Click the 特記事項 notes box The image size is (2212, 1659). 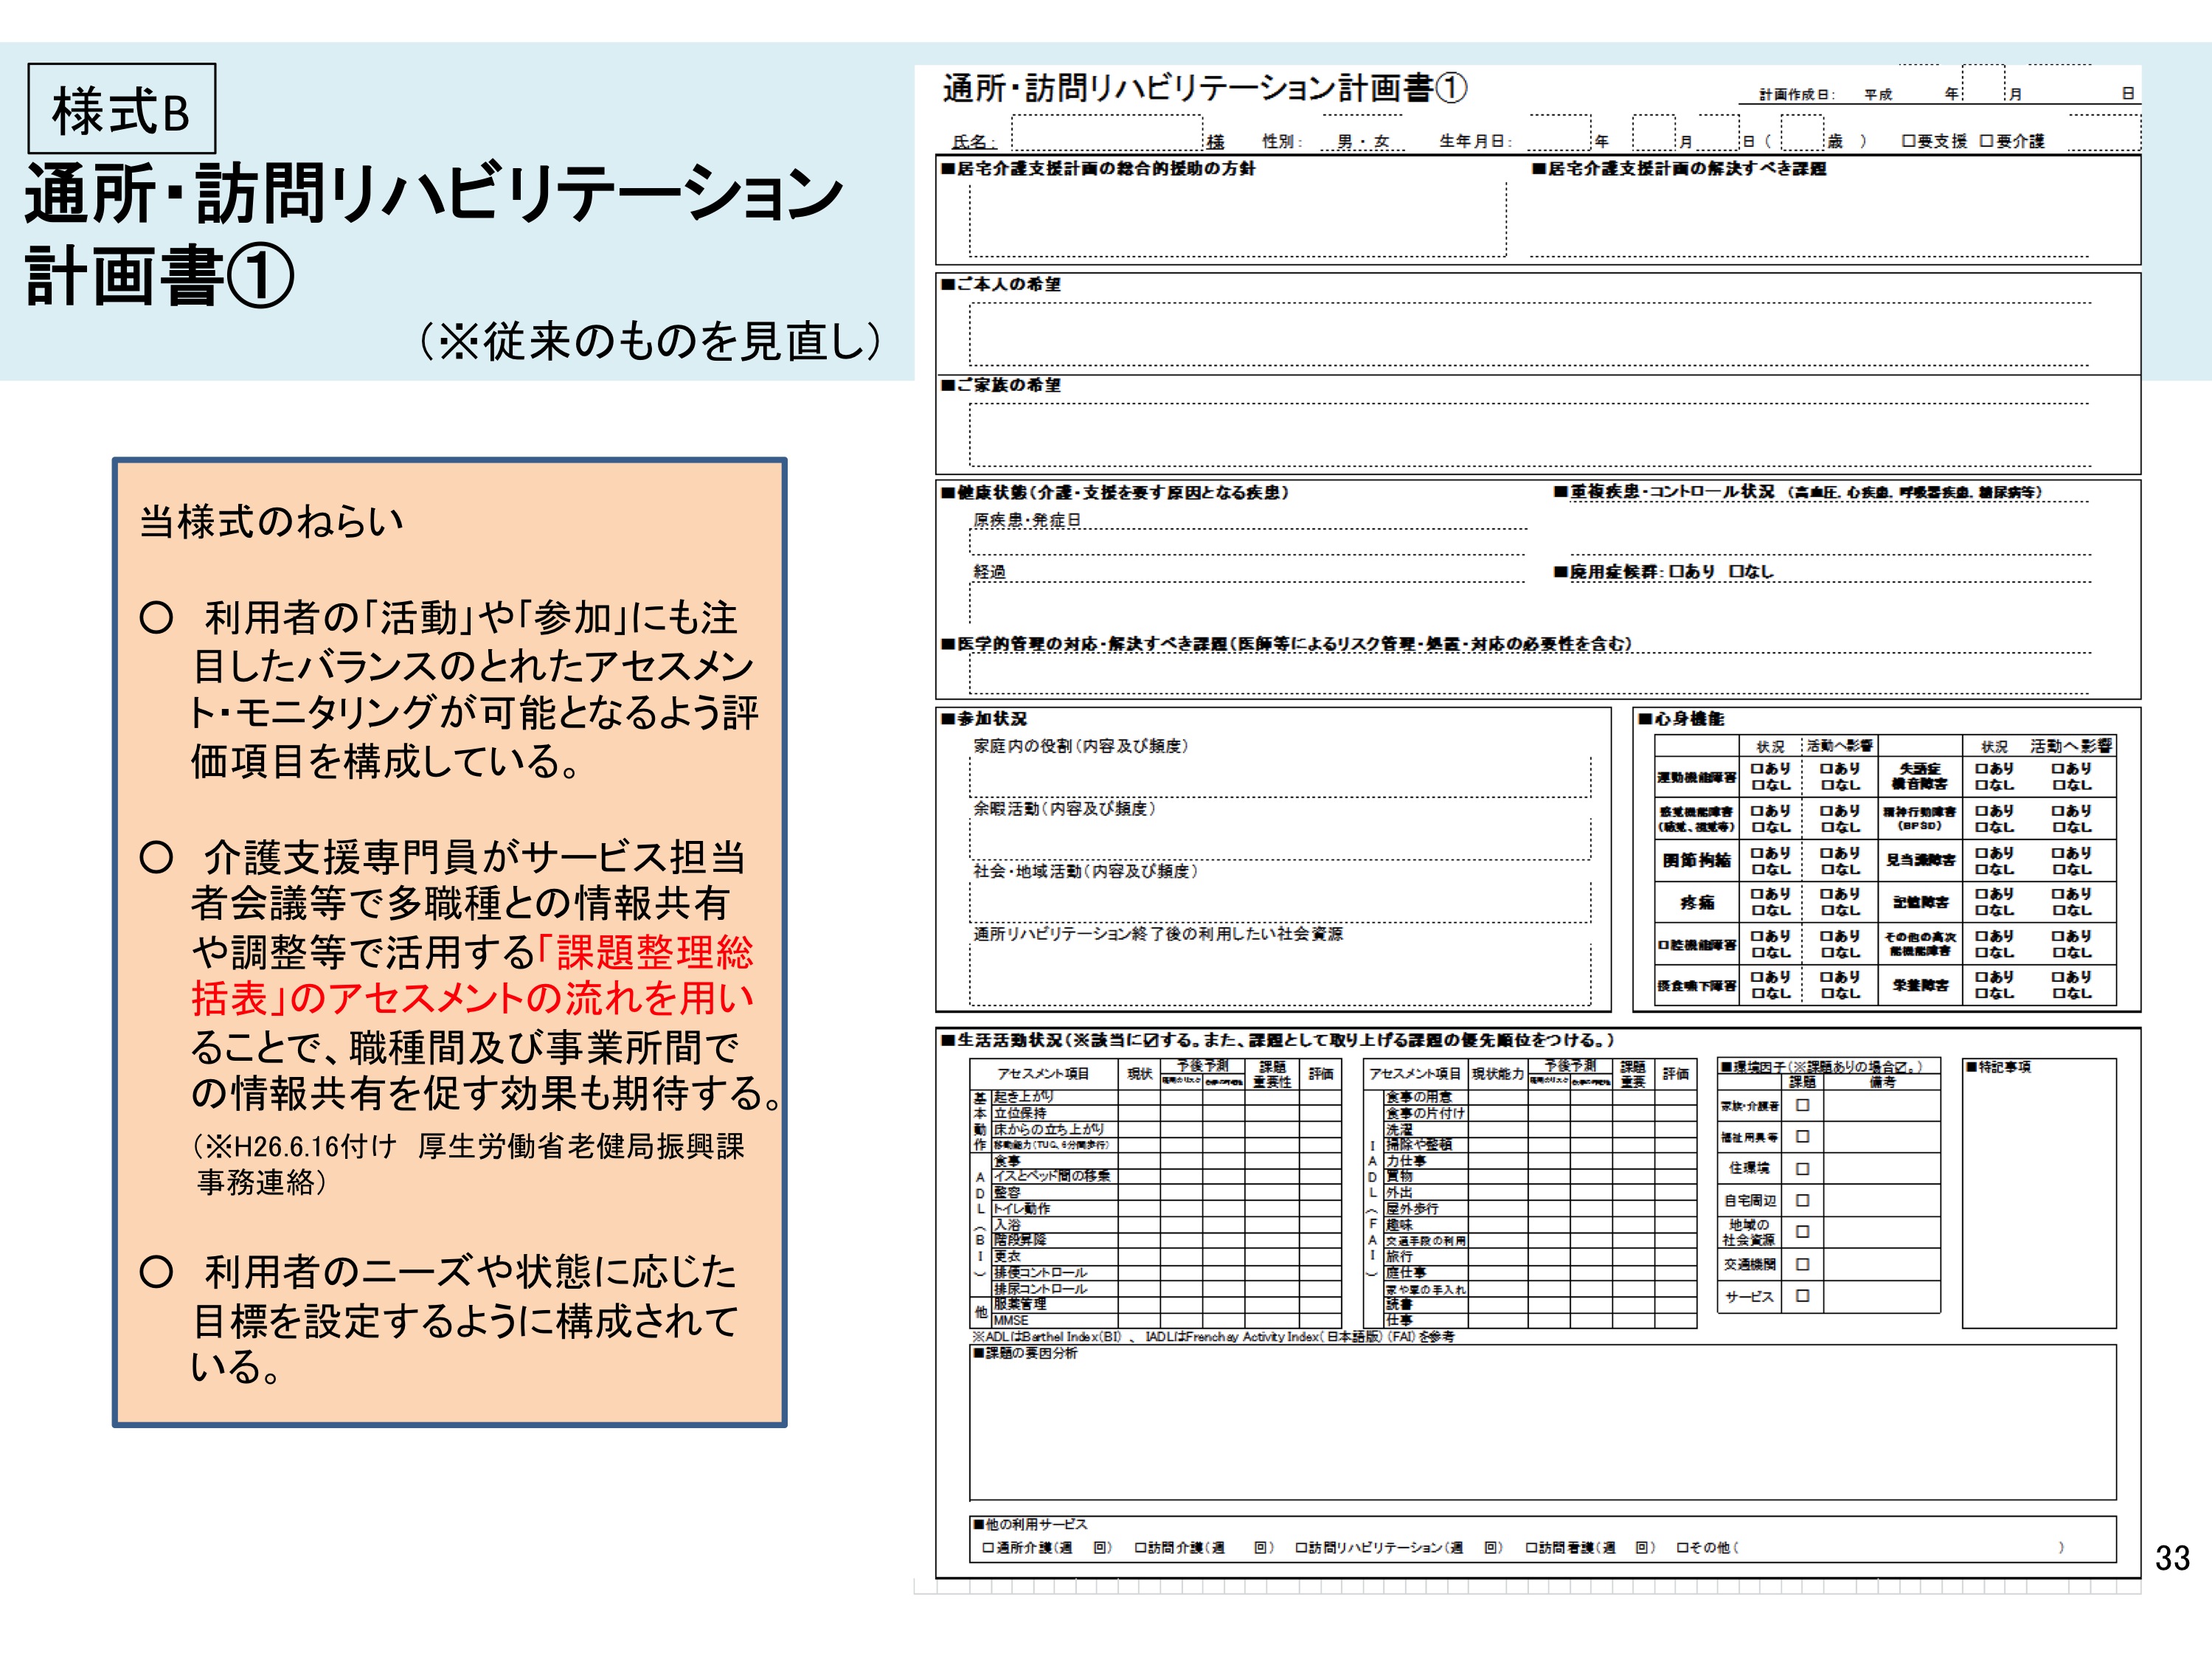[x=2039, y=1193]
